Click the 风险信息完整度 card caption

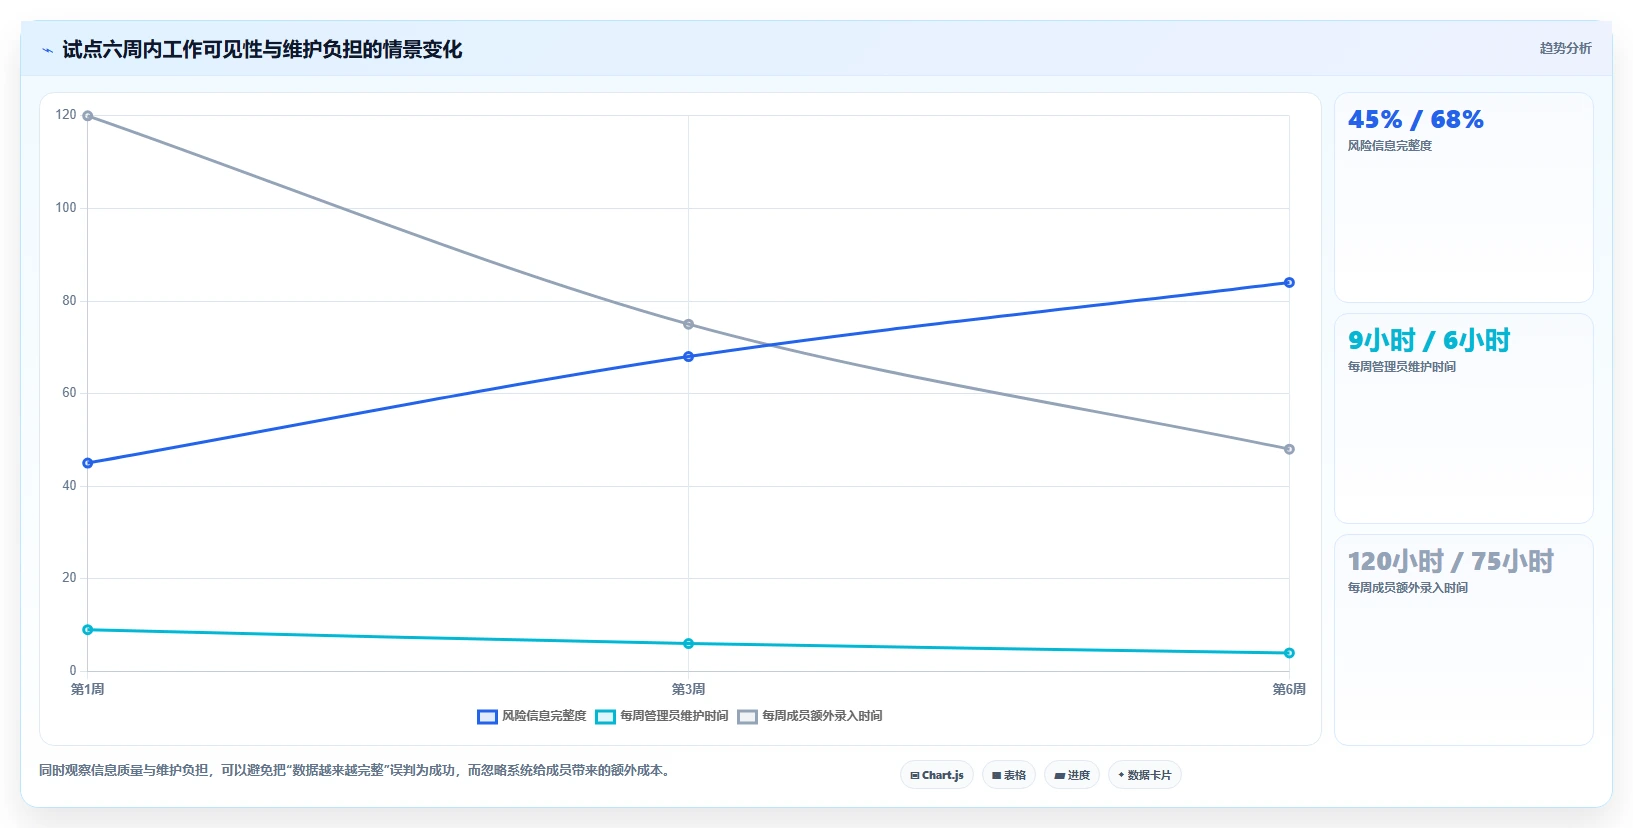coord(1390,146)
